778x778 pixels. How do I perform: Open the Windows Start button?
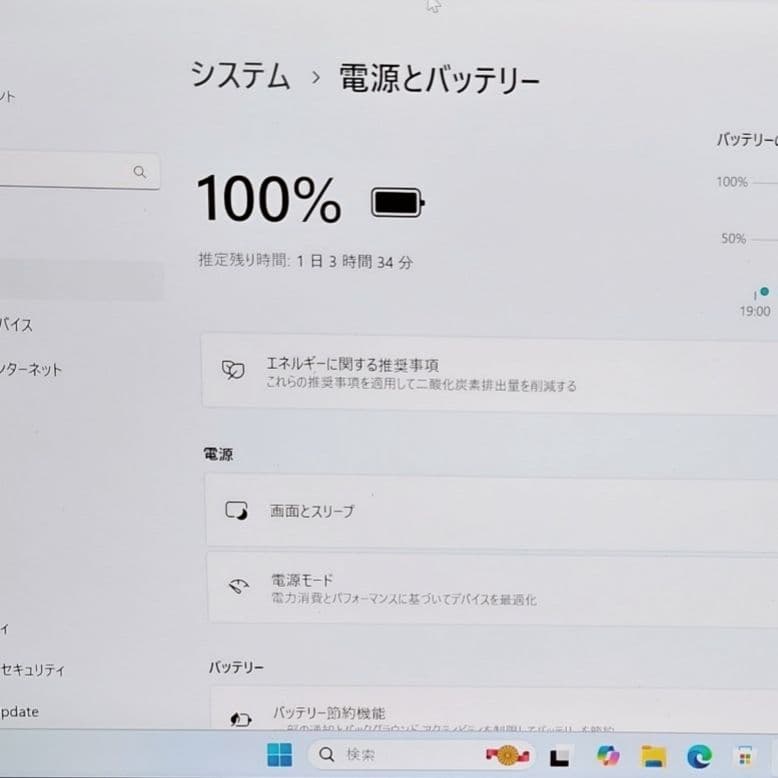coord(279,754)
